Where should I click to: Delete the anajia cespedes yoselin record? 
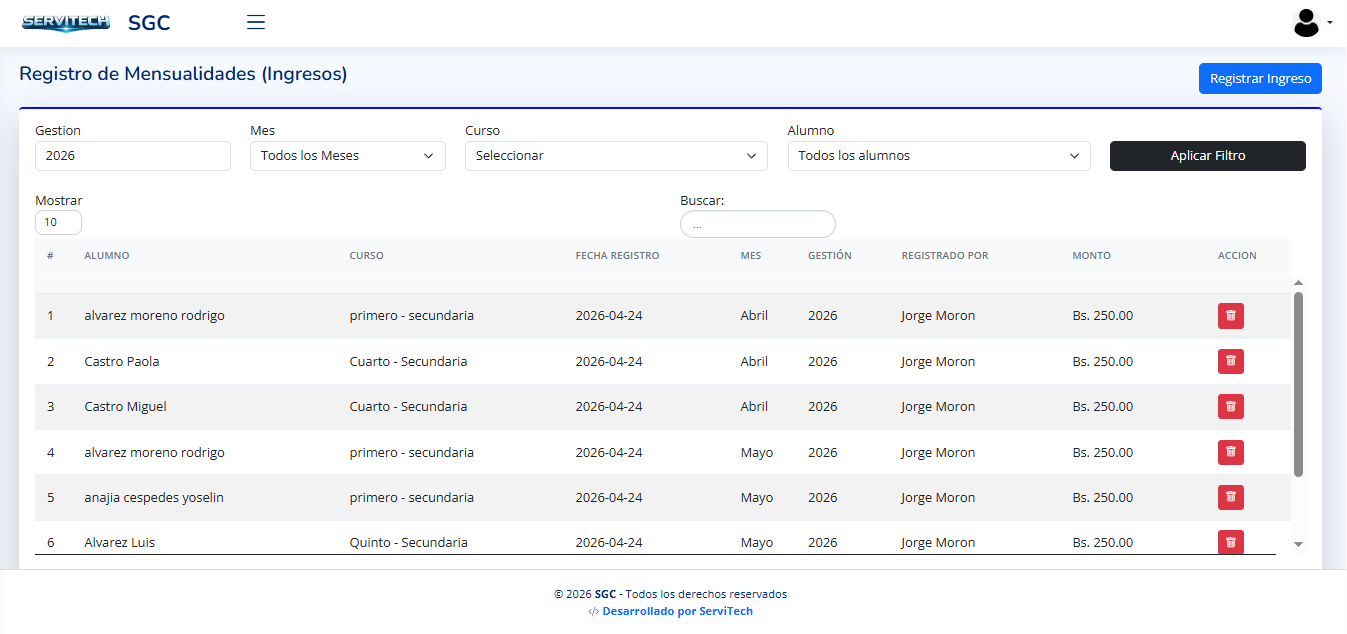[1231, 497]
